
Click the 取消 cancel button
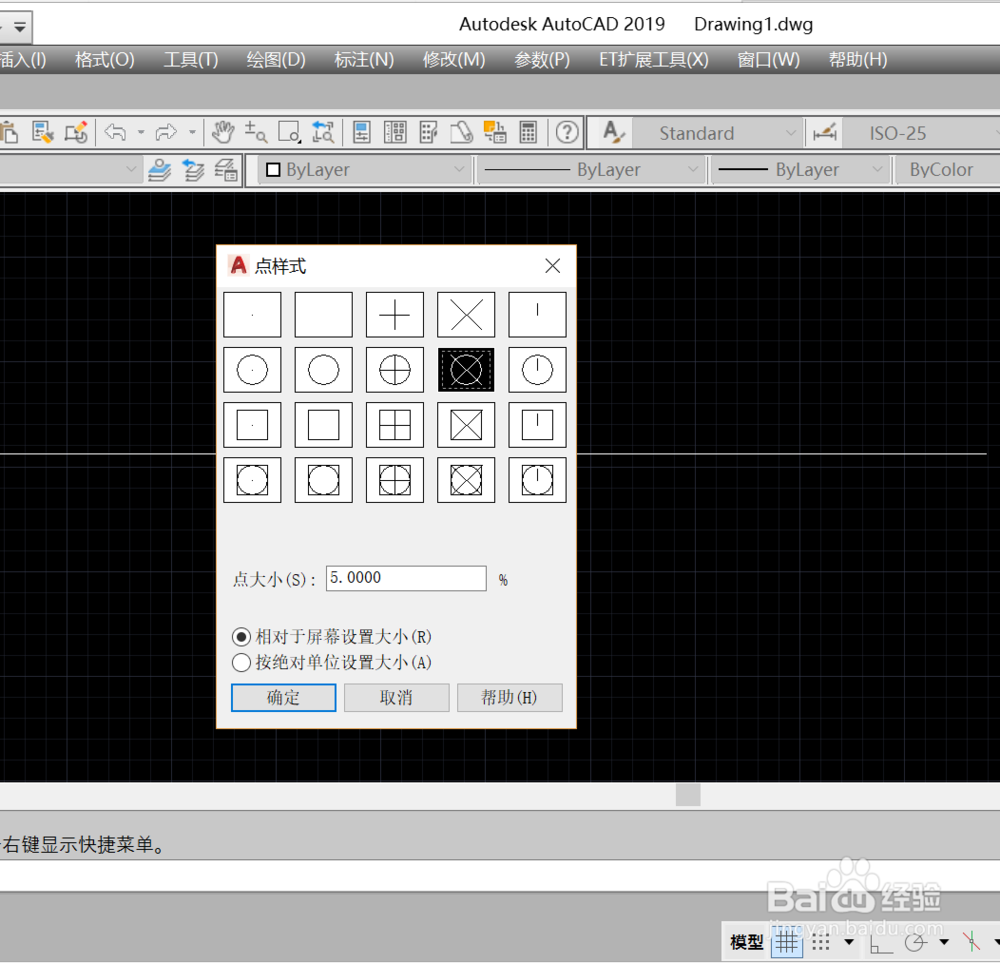tap(396, 698)
